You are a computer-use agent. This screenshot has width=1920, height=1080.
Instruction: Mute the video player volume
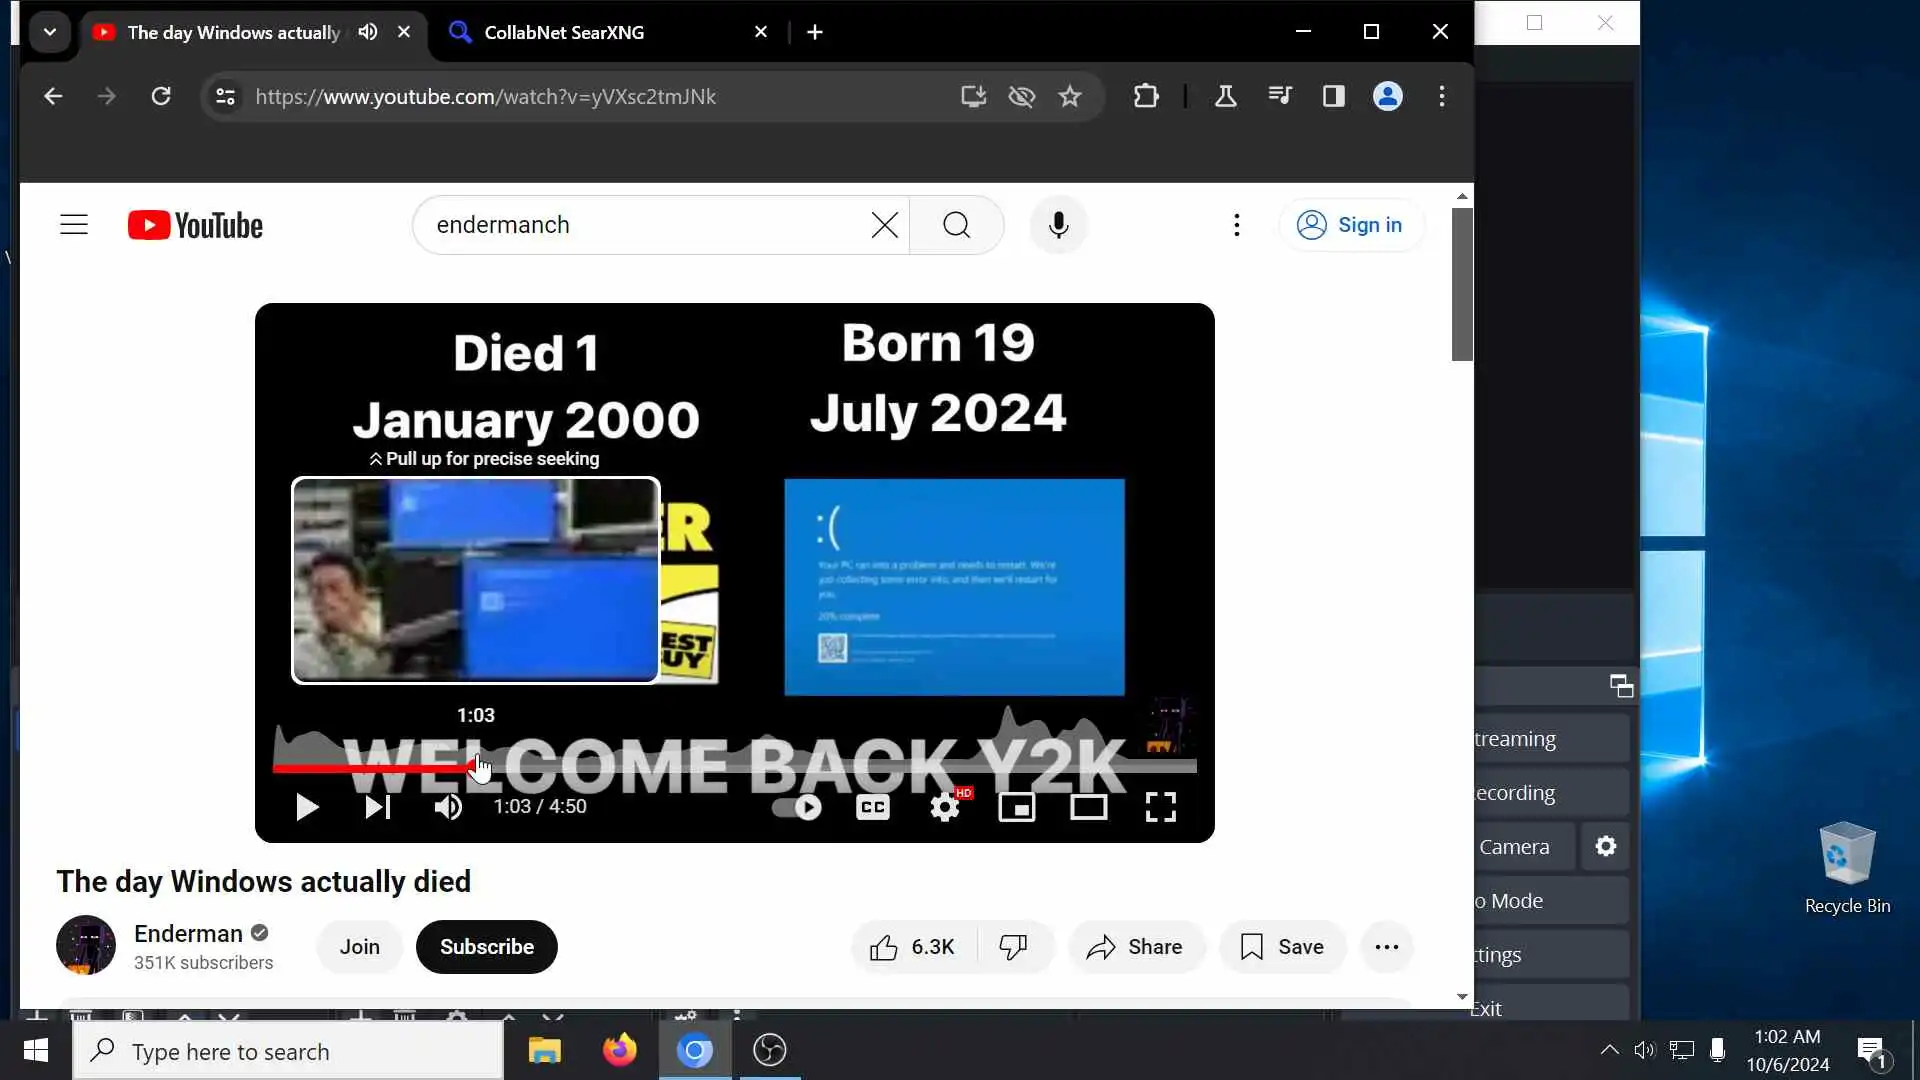coord(448,807)
